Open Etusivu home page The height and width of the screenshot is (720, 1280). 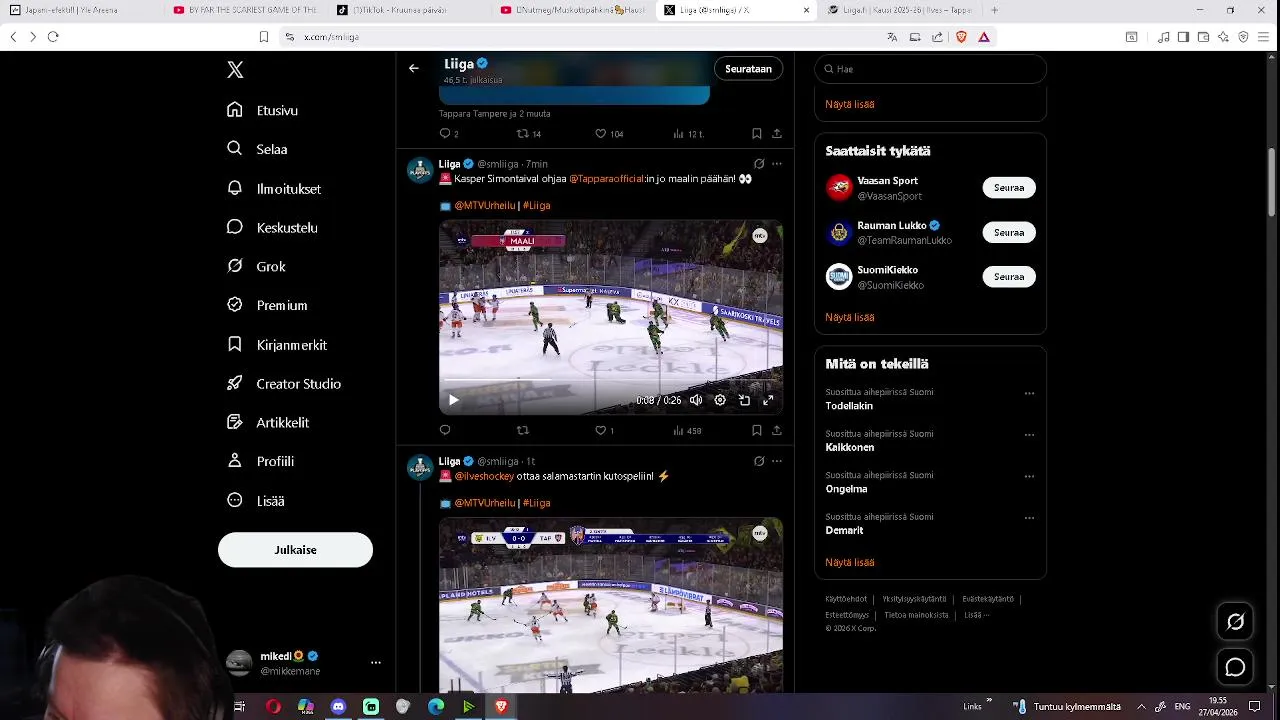[x=263, y=110]
